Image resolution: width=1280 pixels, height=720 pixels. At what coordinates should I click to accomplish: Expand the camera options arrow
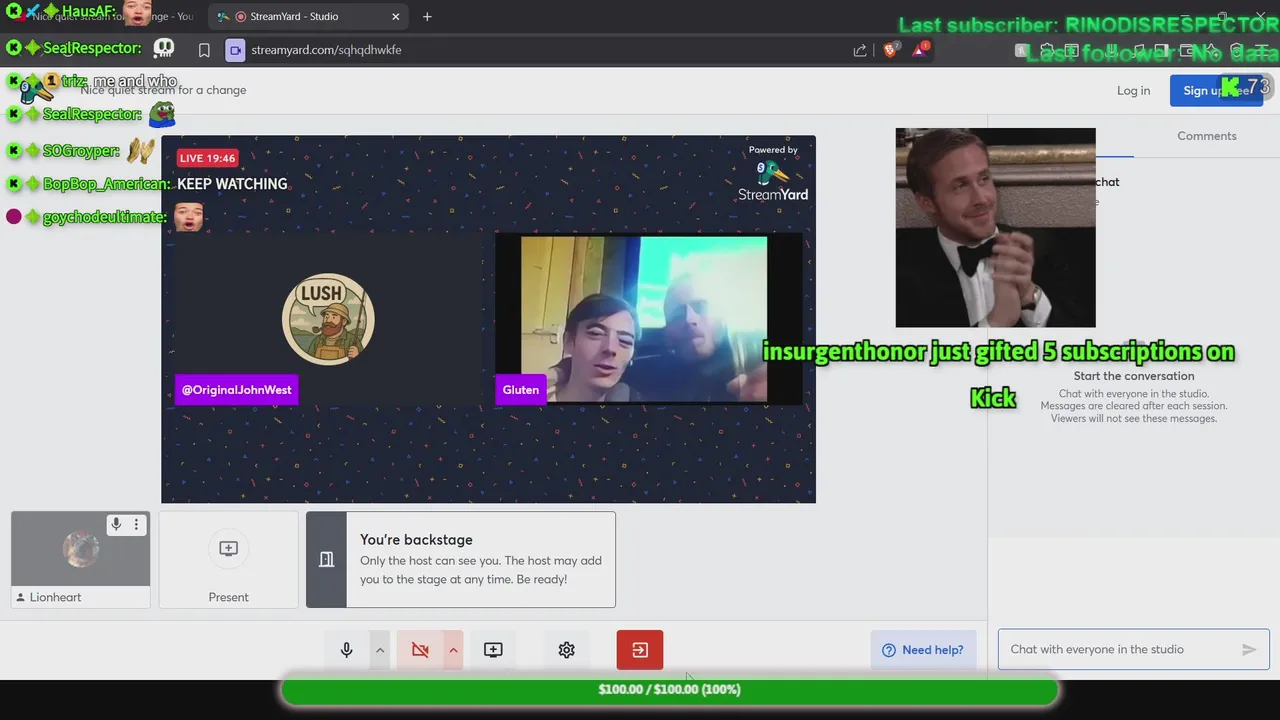[453, 650]
